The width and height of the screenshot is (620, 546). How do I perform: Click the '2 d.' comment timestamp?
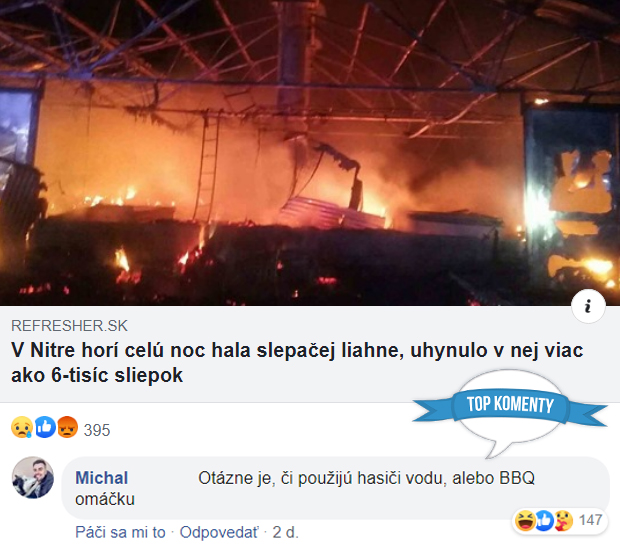click(x=285, y=532)
